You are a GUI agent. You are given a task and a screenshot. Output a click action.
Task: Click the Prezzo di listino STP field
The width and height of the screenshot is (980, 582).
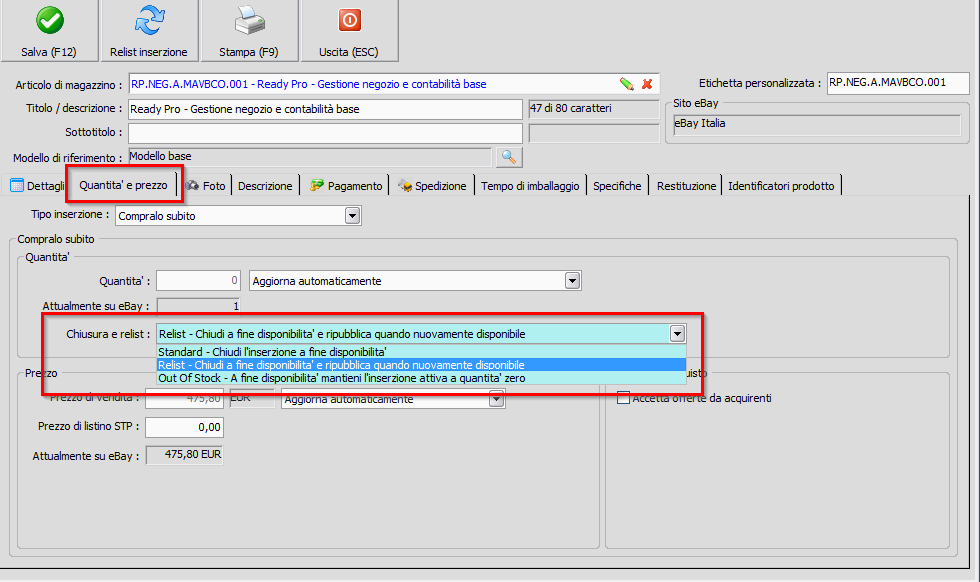point(184,427)
